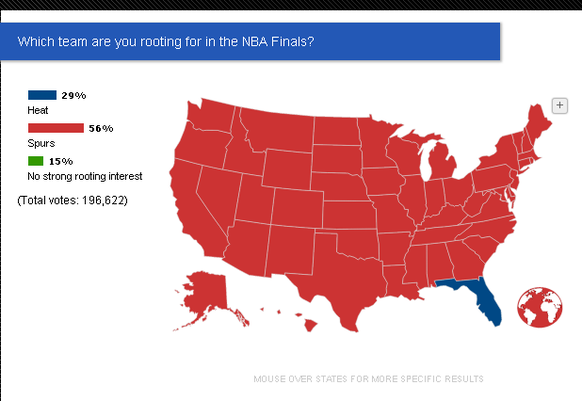The image size is (582, 401).
Task: Click the plus zoom button on map
Action: (560, 105)
